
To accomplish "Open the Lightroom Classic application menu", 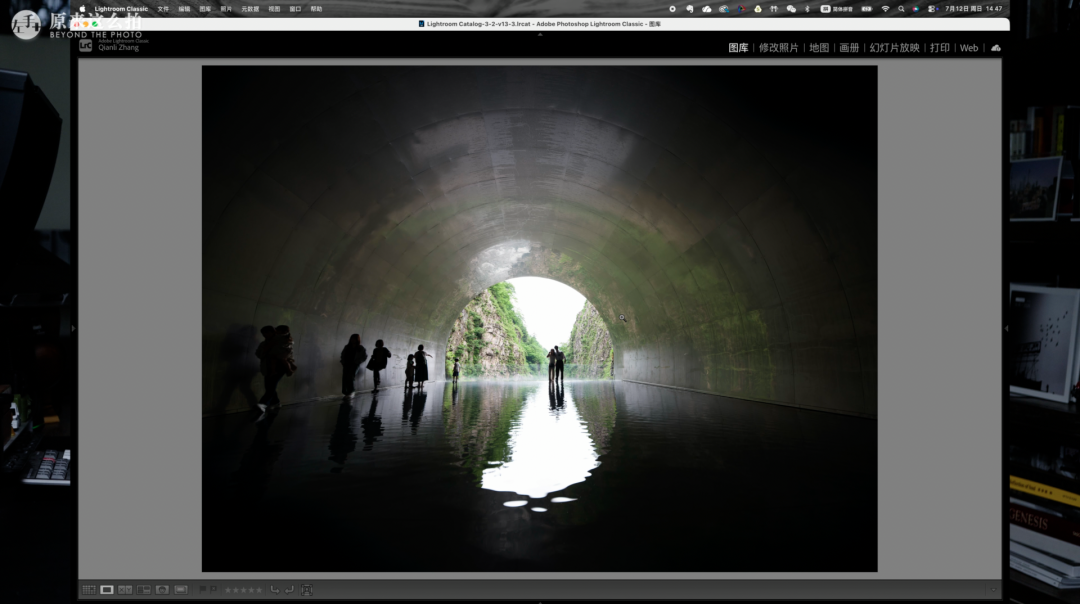I will 121,9.
